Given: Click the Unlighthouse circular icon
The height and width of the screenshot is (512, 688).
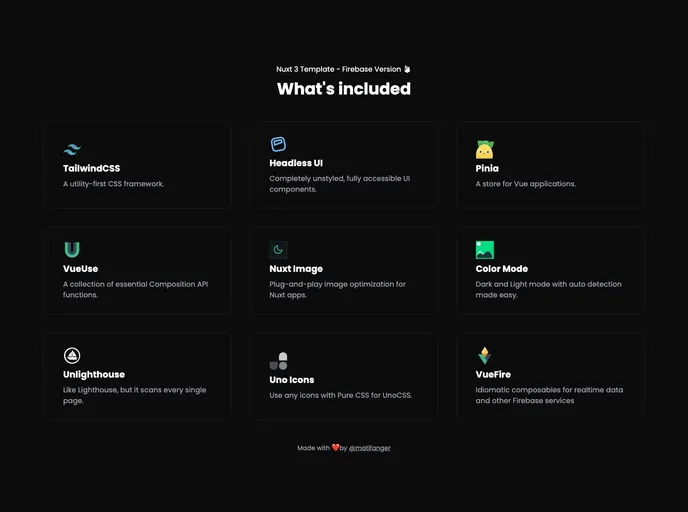Looking at the screenshot, I should pos(72,355).
